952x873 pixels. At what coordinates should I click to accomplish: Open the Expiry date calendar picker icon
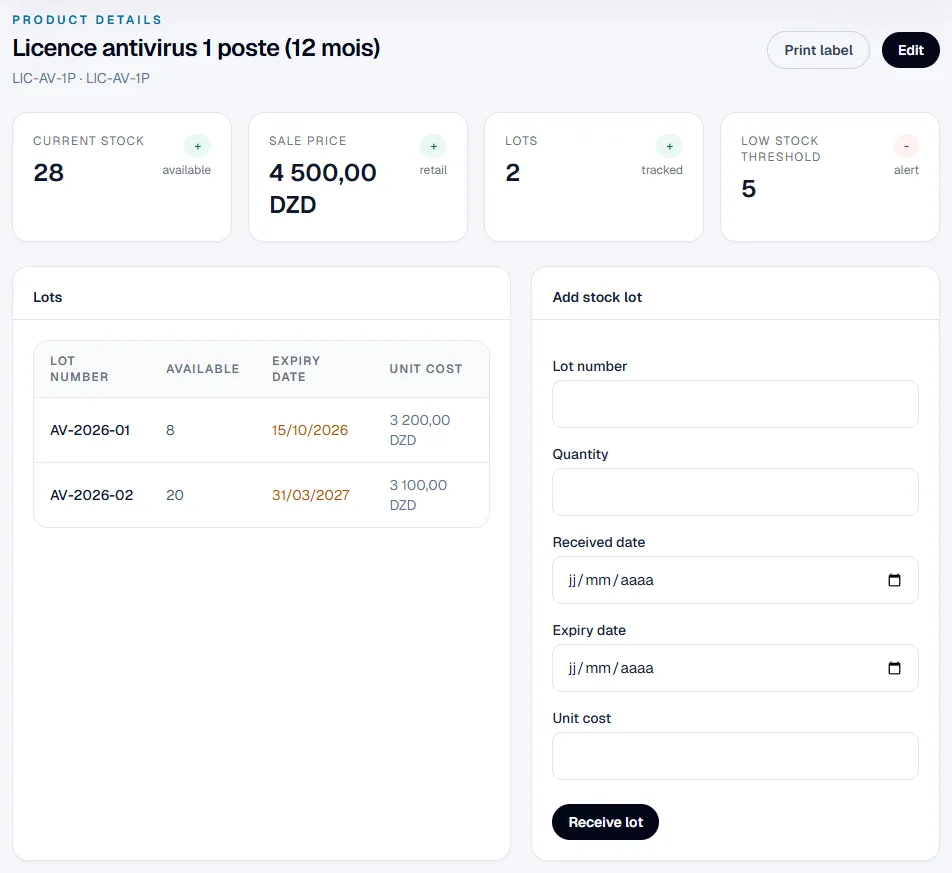(x=894, y=668)
